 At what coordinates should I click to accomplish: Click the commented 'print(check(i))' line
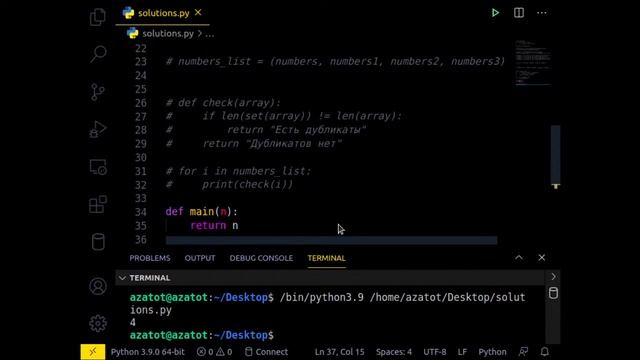[x=229, y=184]
